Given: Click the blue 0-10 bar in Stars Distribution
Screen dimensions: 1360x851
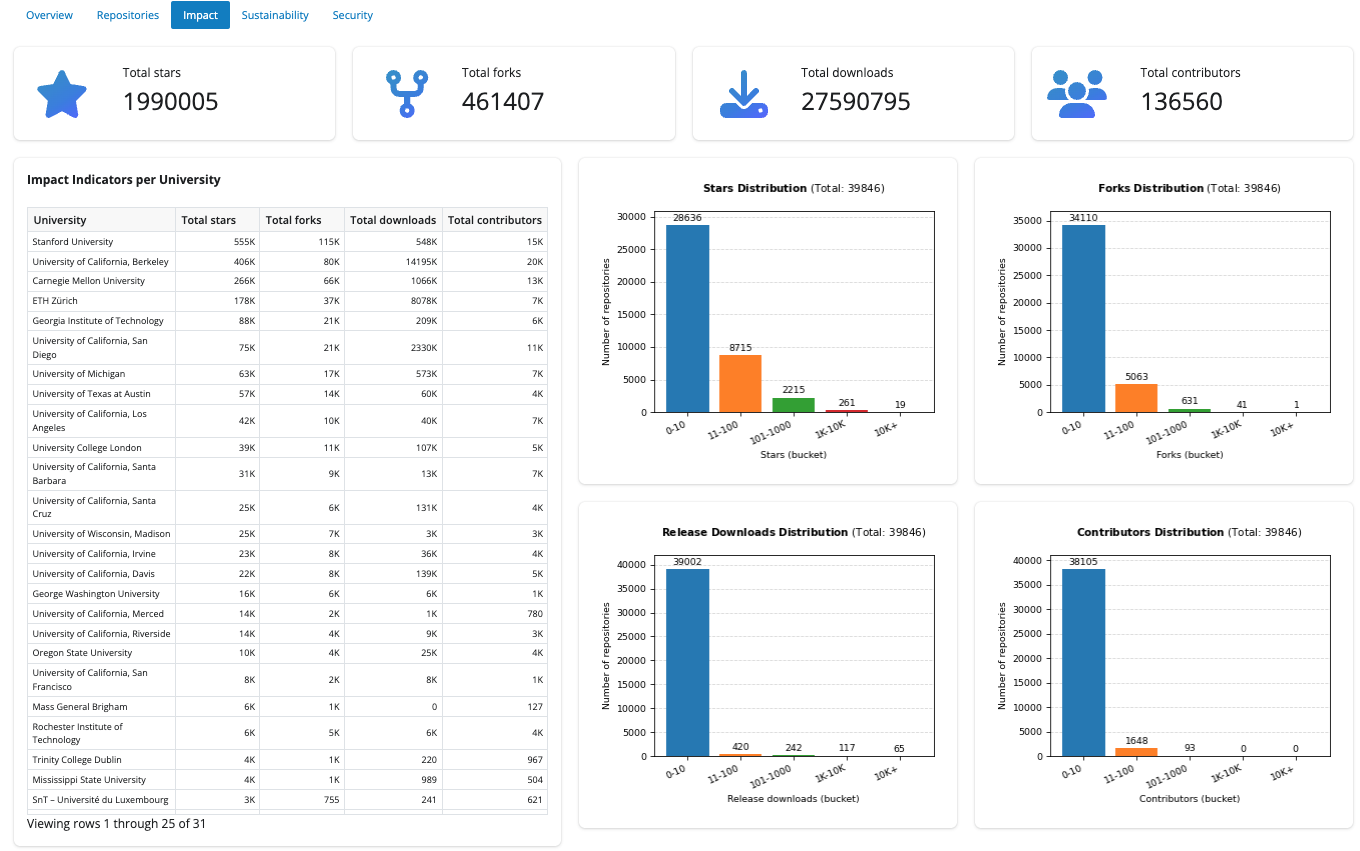Looking at the screenshot, I should coord(687,318).
